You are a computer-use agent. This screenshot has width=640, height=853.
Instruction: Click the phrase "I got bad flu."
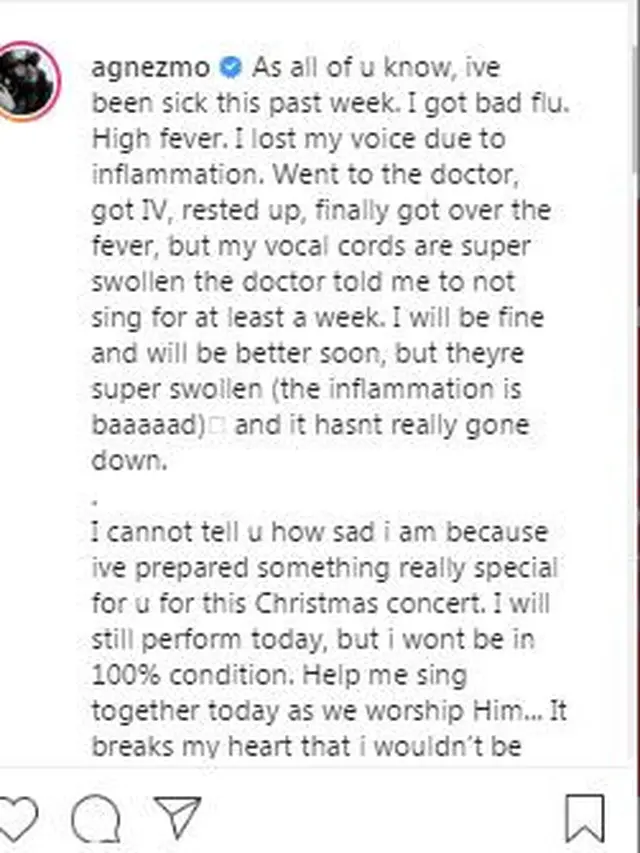[x=485, y=104]
